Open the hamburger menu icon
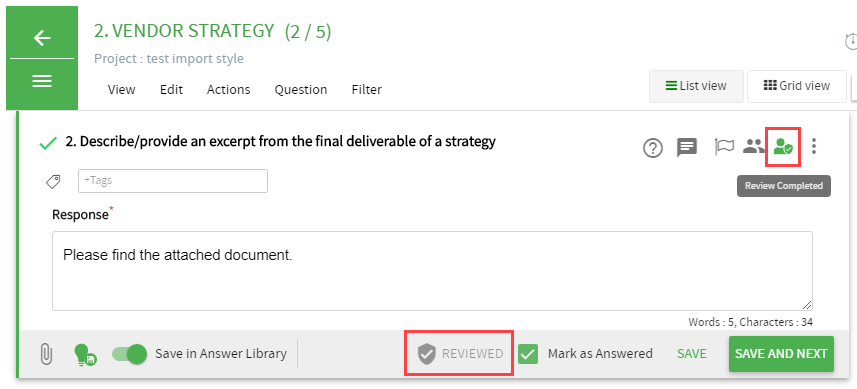Screen dimensions: 857x389 point(42,81)
